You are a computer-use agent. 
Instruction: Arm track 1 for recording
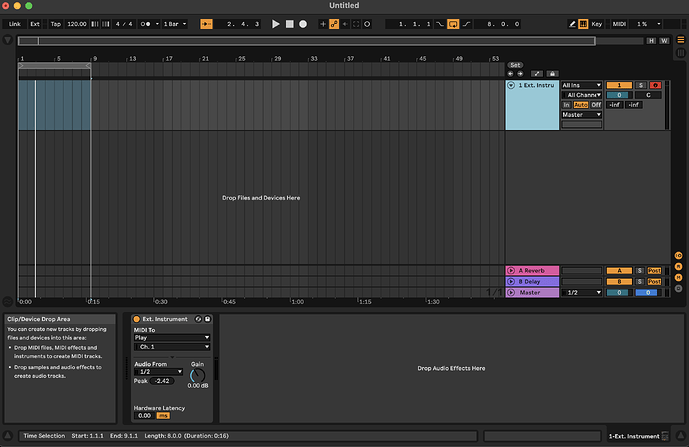(655, 86)
